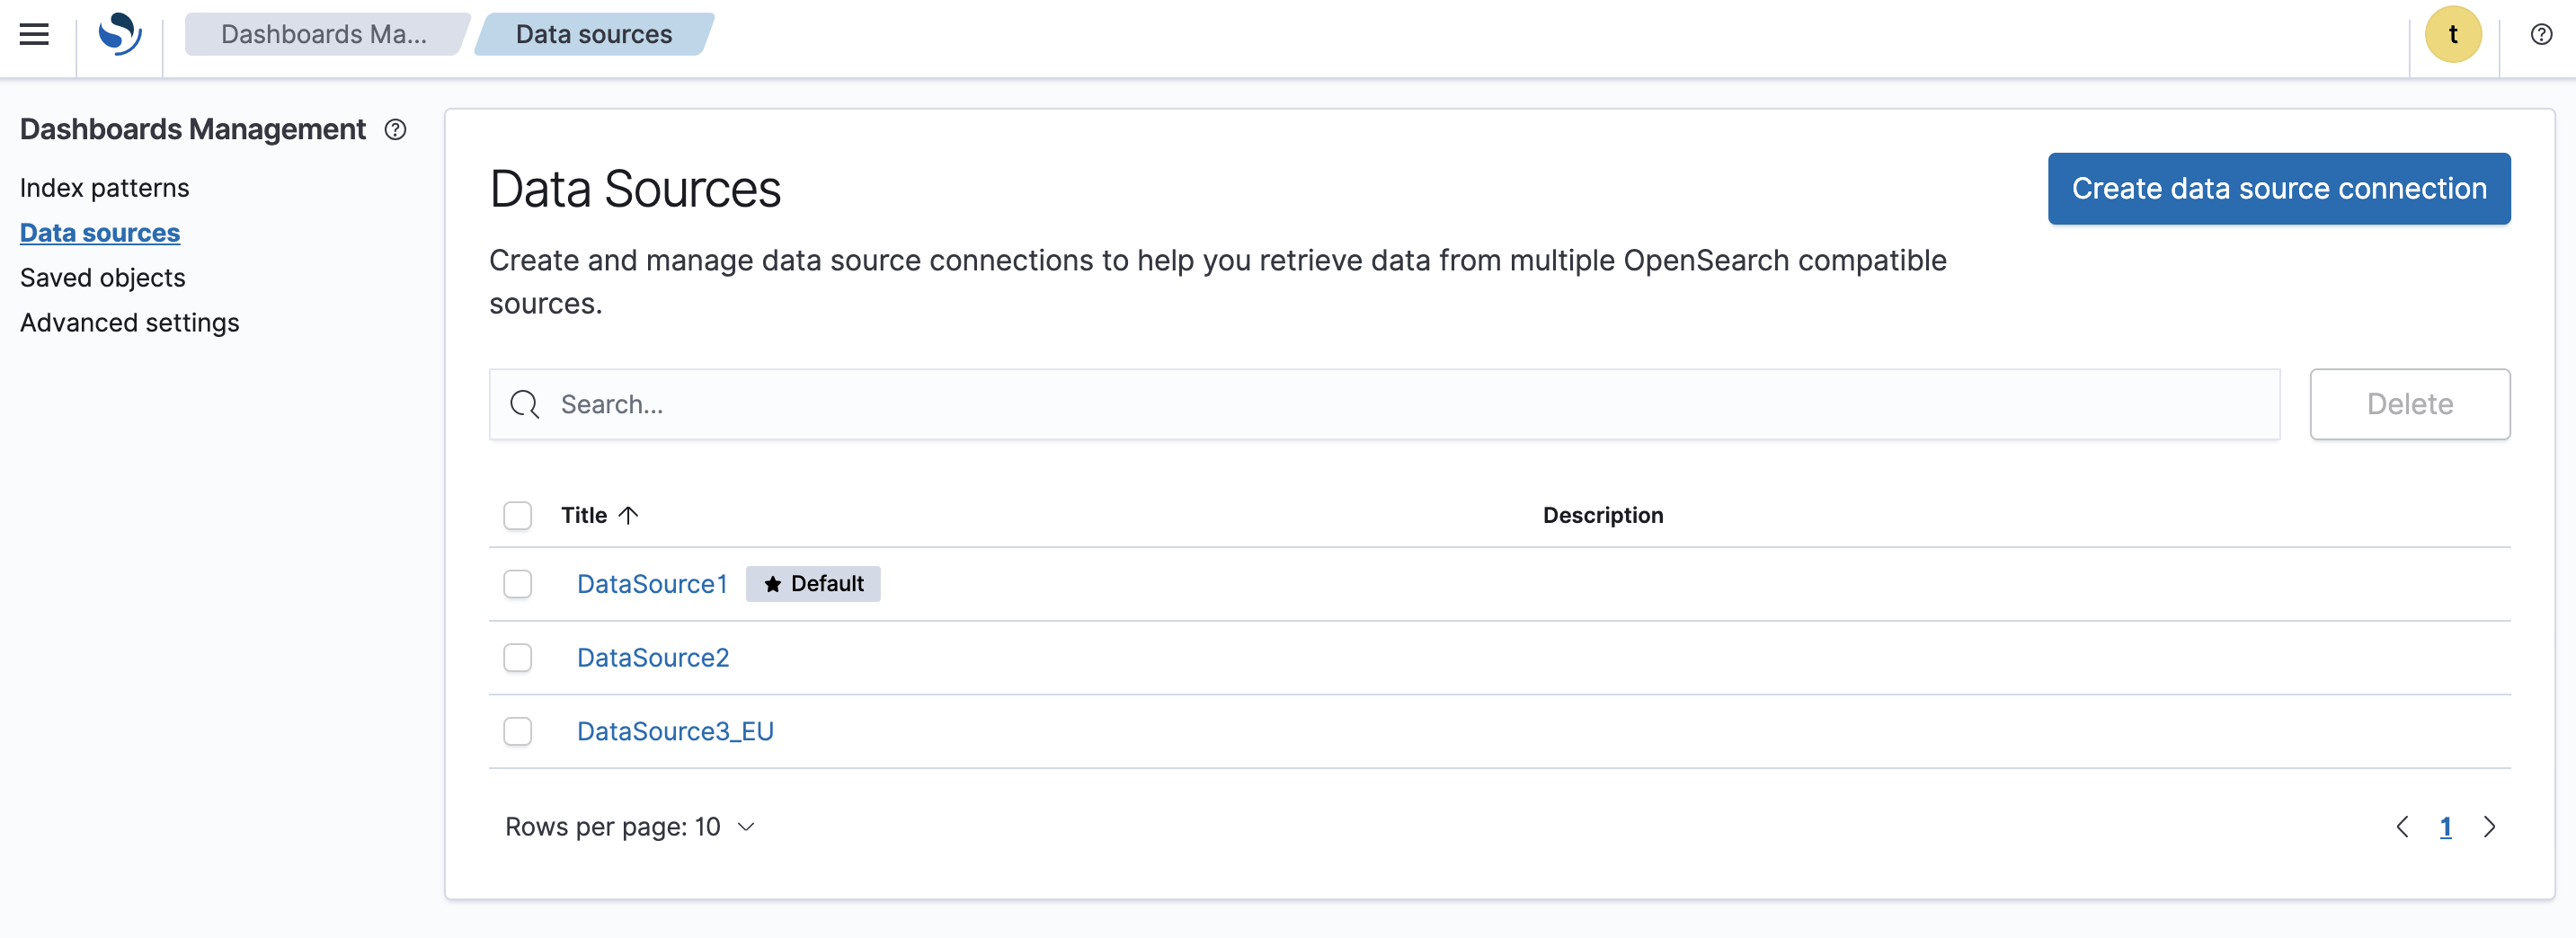Go to the previous page chevron
Screen dimensions: 2576x938
(x=2404, y=827)
